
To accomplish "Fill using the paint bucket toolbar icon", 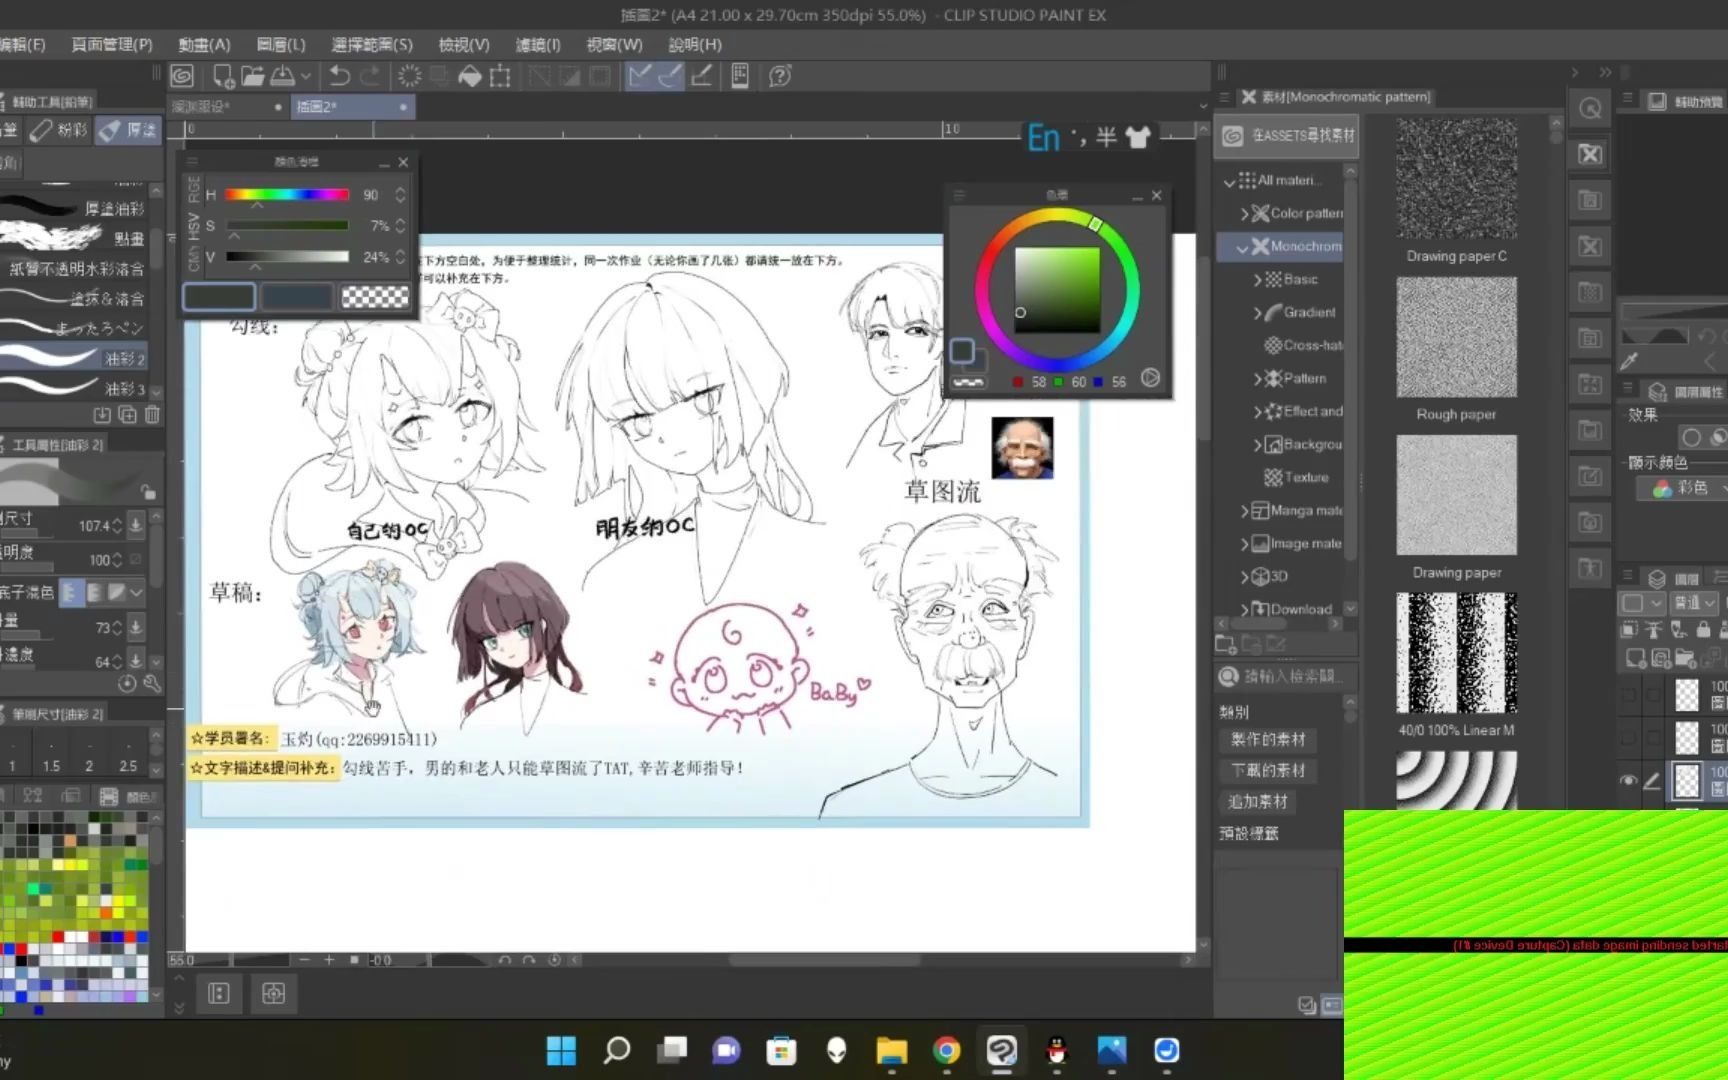I will click(x=470, y=76).
